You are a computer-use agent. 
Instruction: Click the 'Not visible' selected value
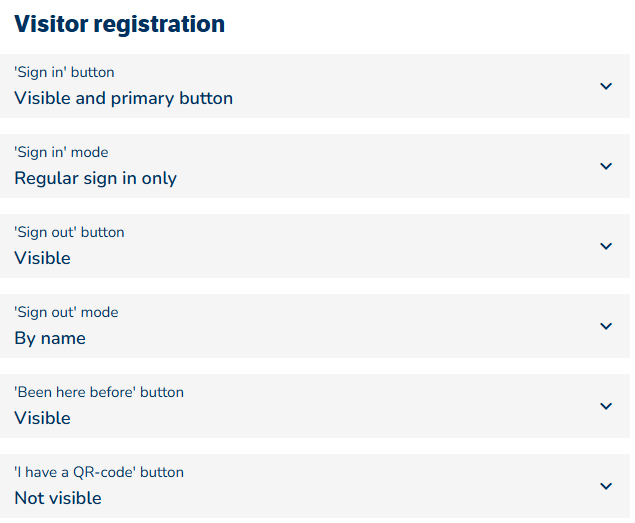click(58, 498)
